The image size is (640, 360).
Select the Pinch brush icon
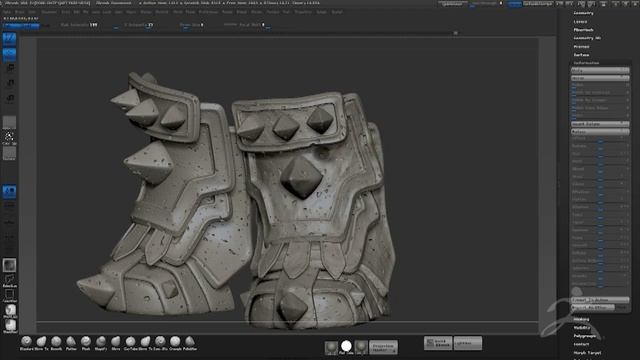point(86,341)
